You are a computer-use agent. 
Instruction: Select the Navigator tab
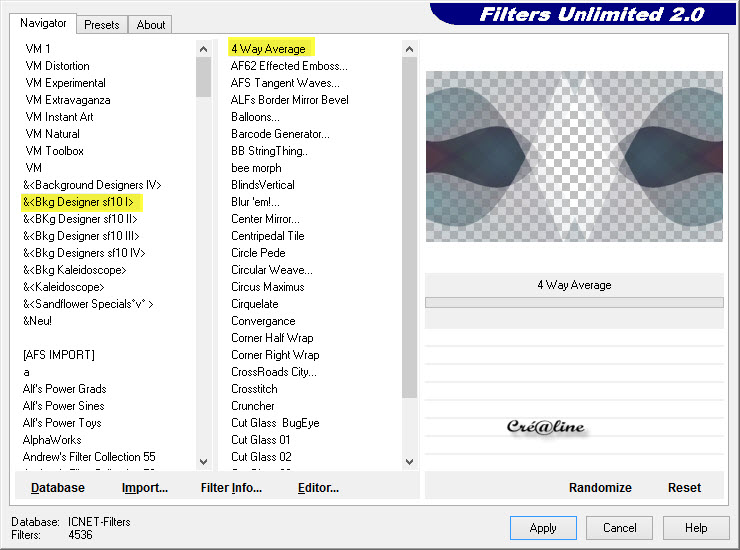pyautogui.click(x=44, y=23)
